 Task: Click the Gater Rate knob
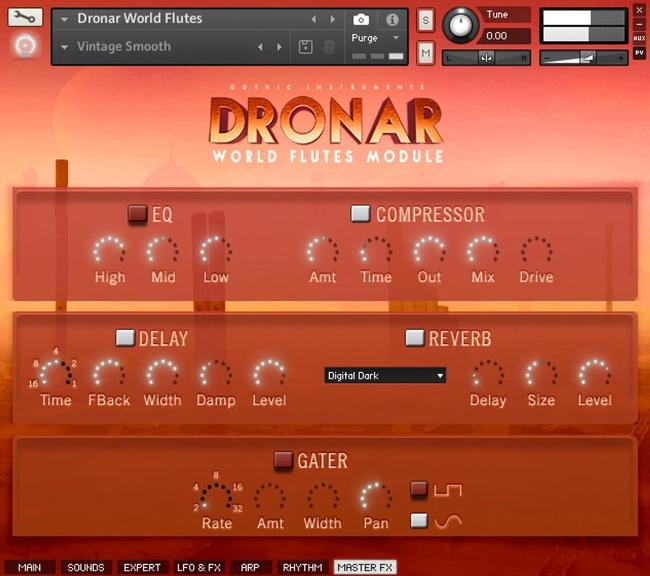pyautogui.click(x=216, y=497)
